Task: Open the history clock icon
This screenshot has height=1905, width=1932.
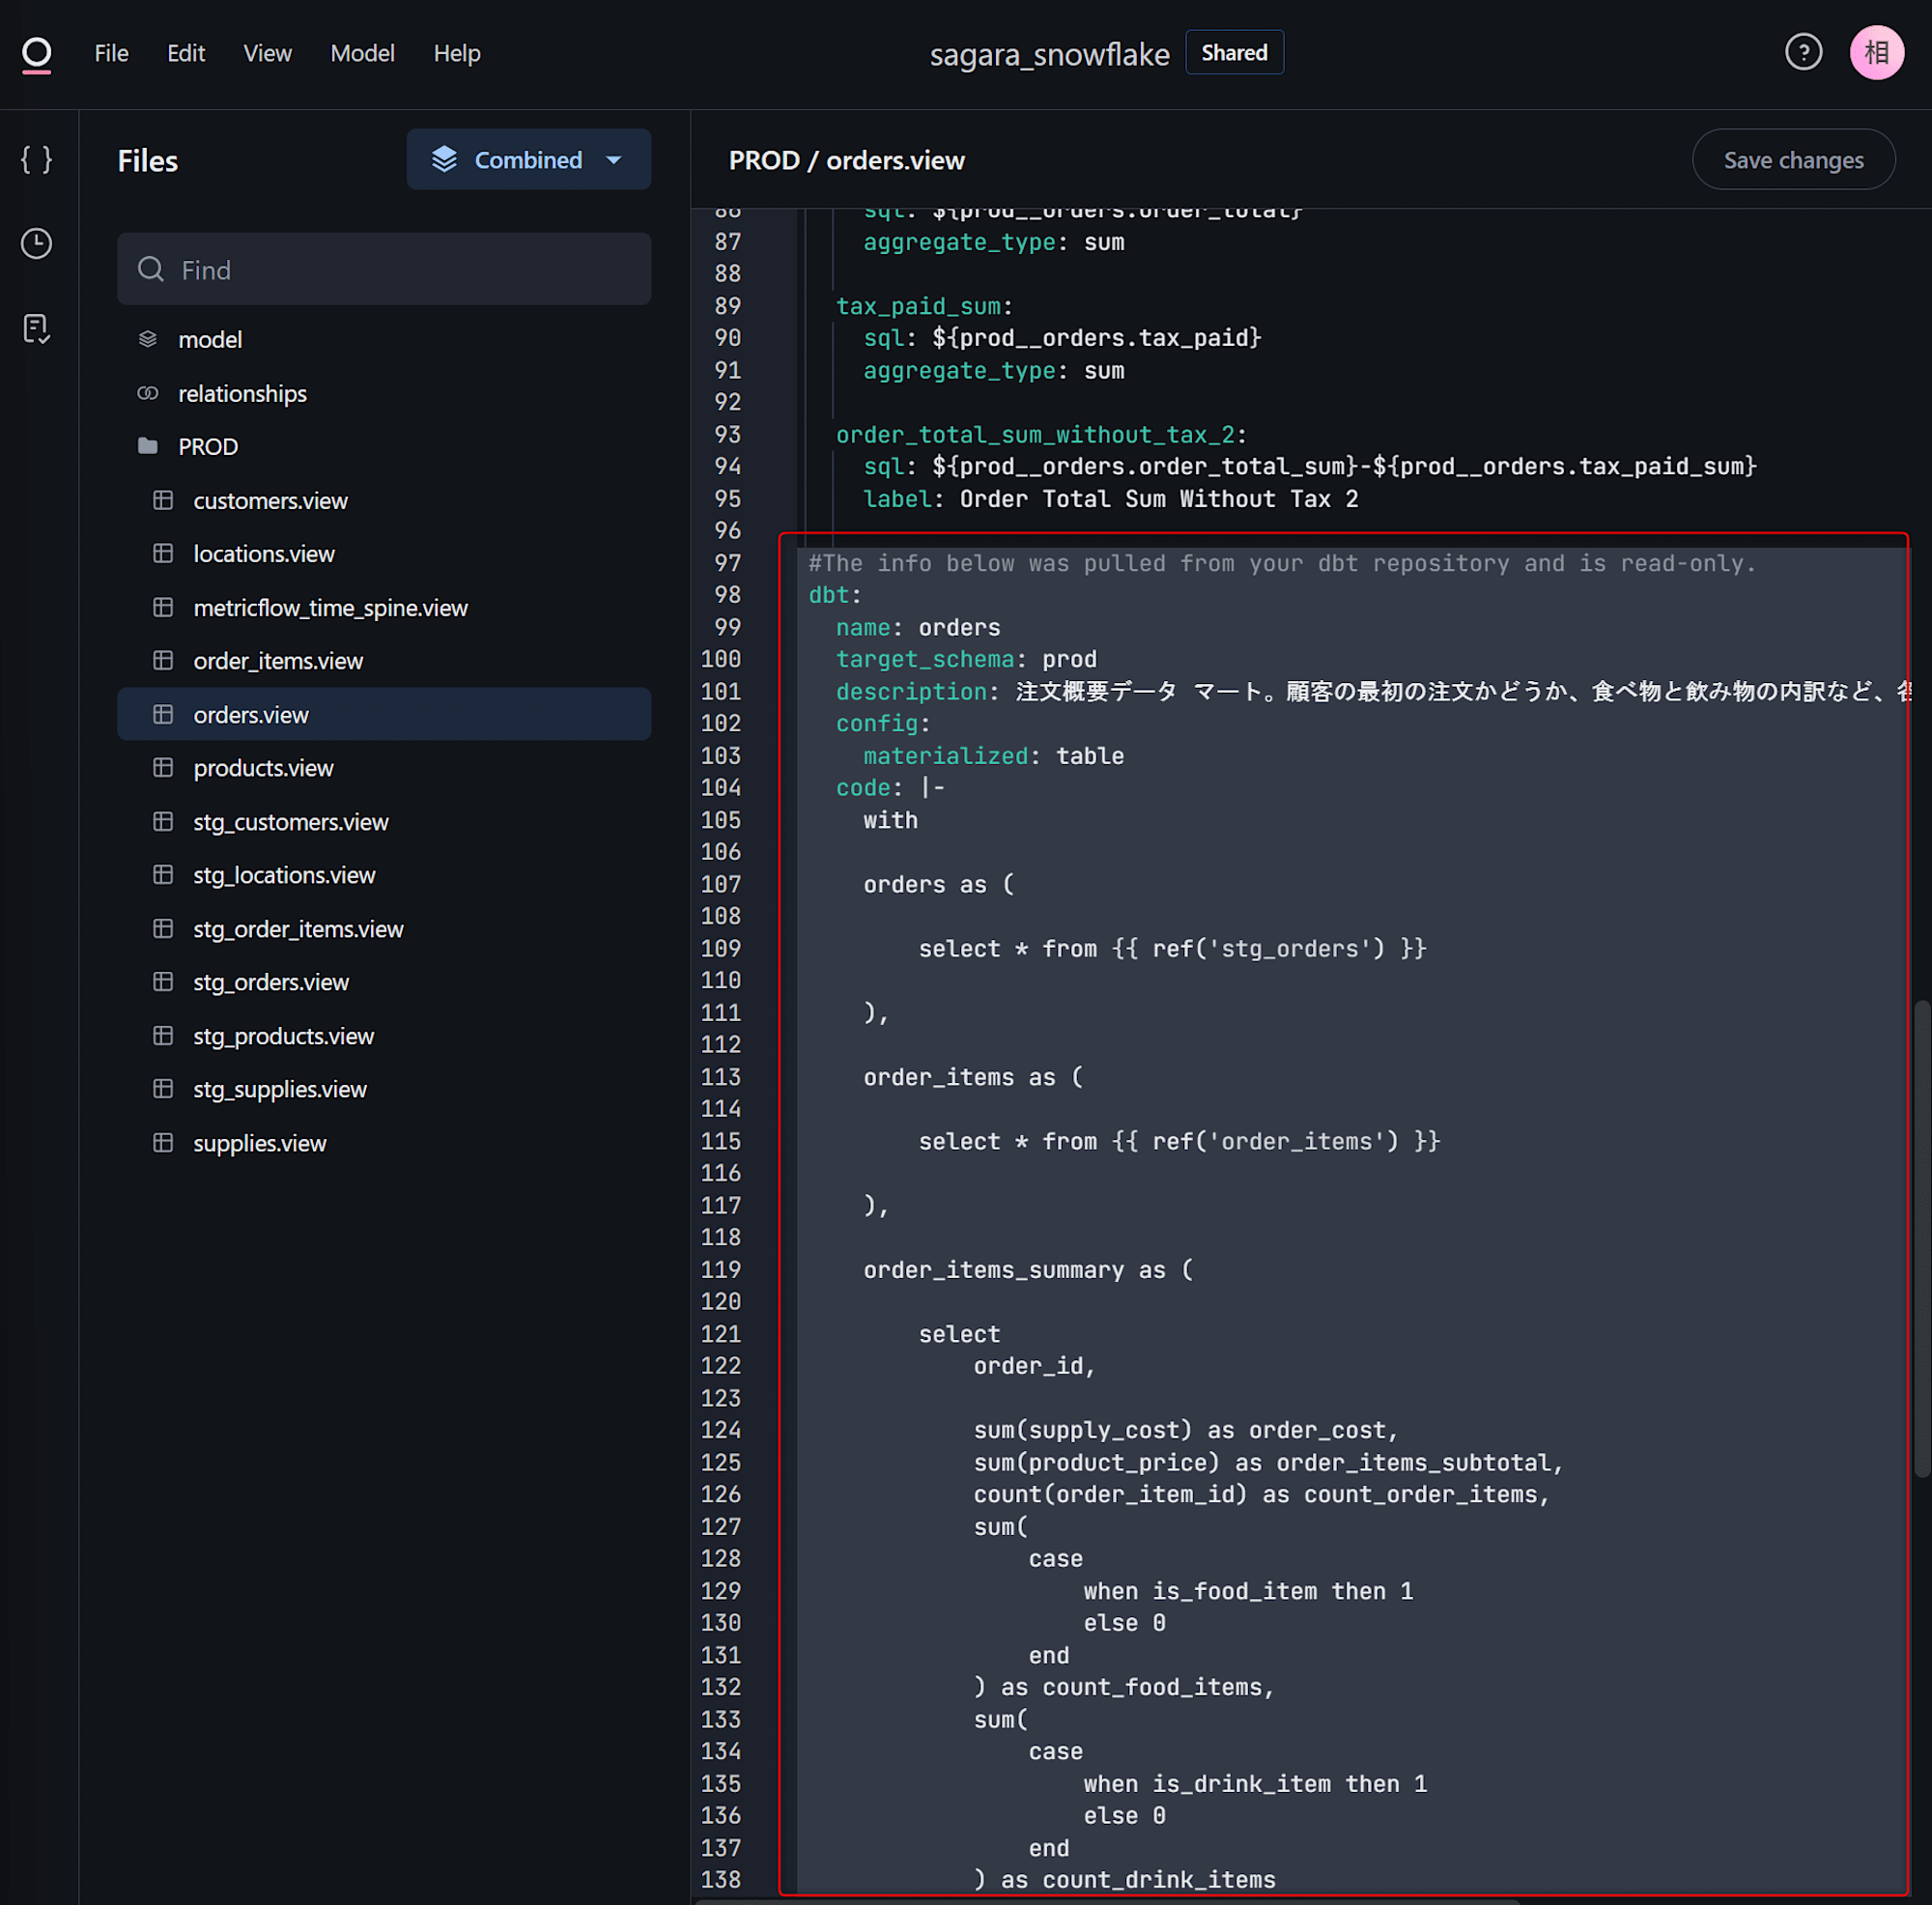Action: tap(37, 244)
